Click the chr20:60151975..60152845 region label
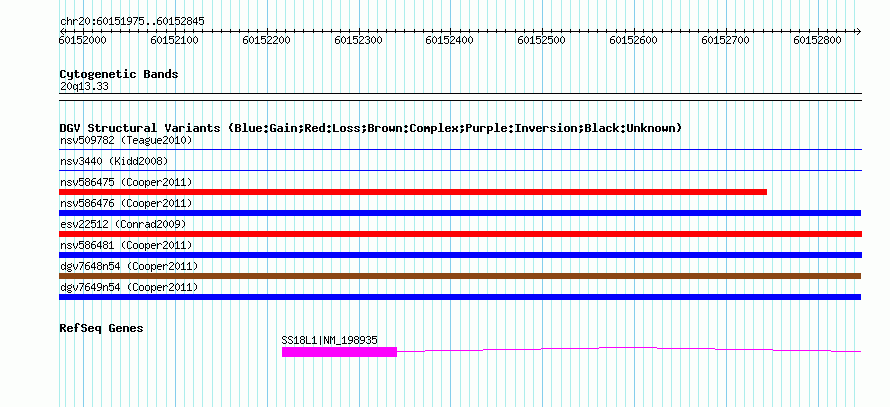Viewport: 890px width, 407px height. pos(132,22)
